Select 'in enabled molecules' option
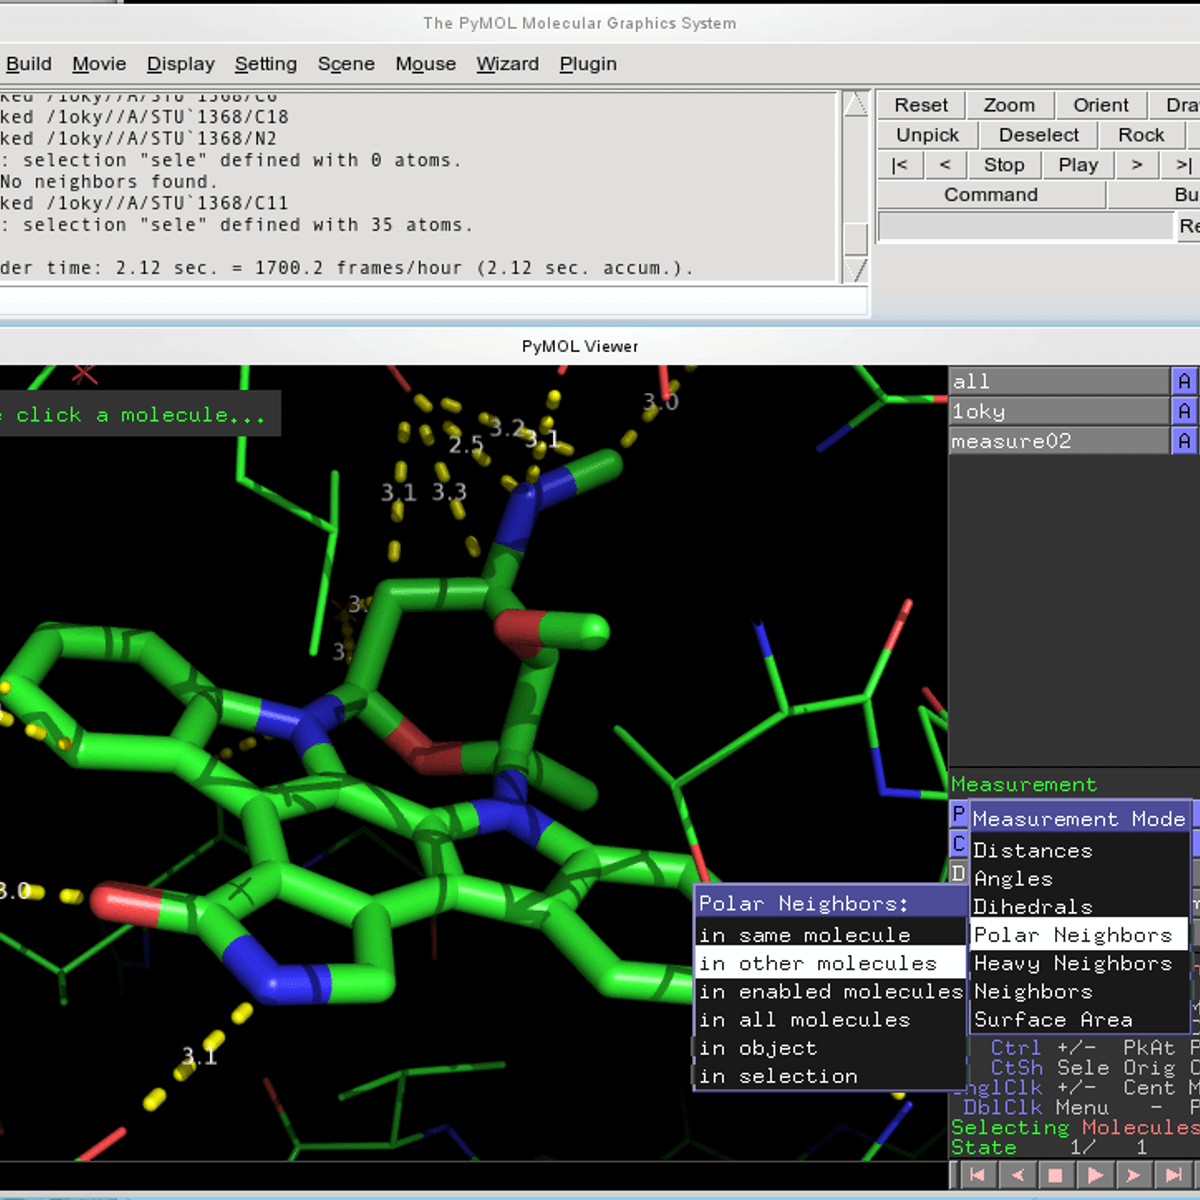The height and width of the screenshot is (1200, 1200). 831,991
